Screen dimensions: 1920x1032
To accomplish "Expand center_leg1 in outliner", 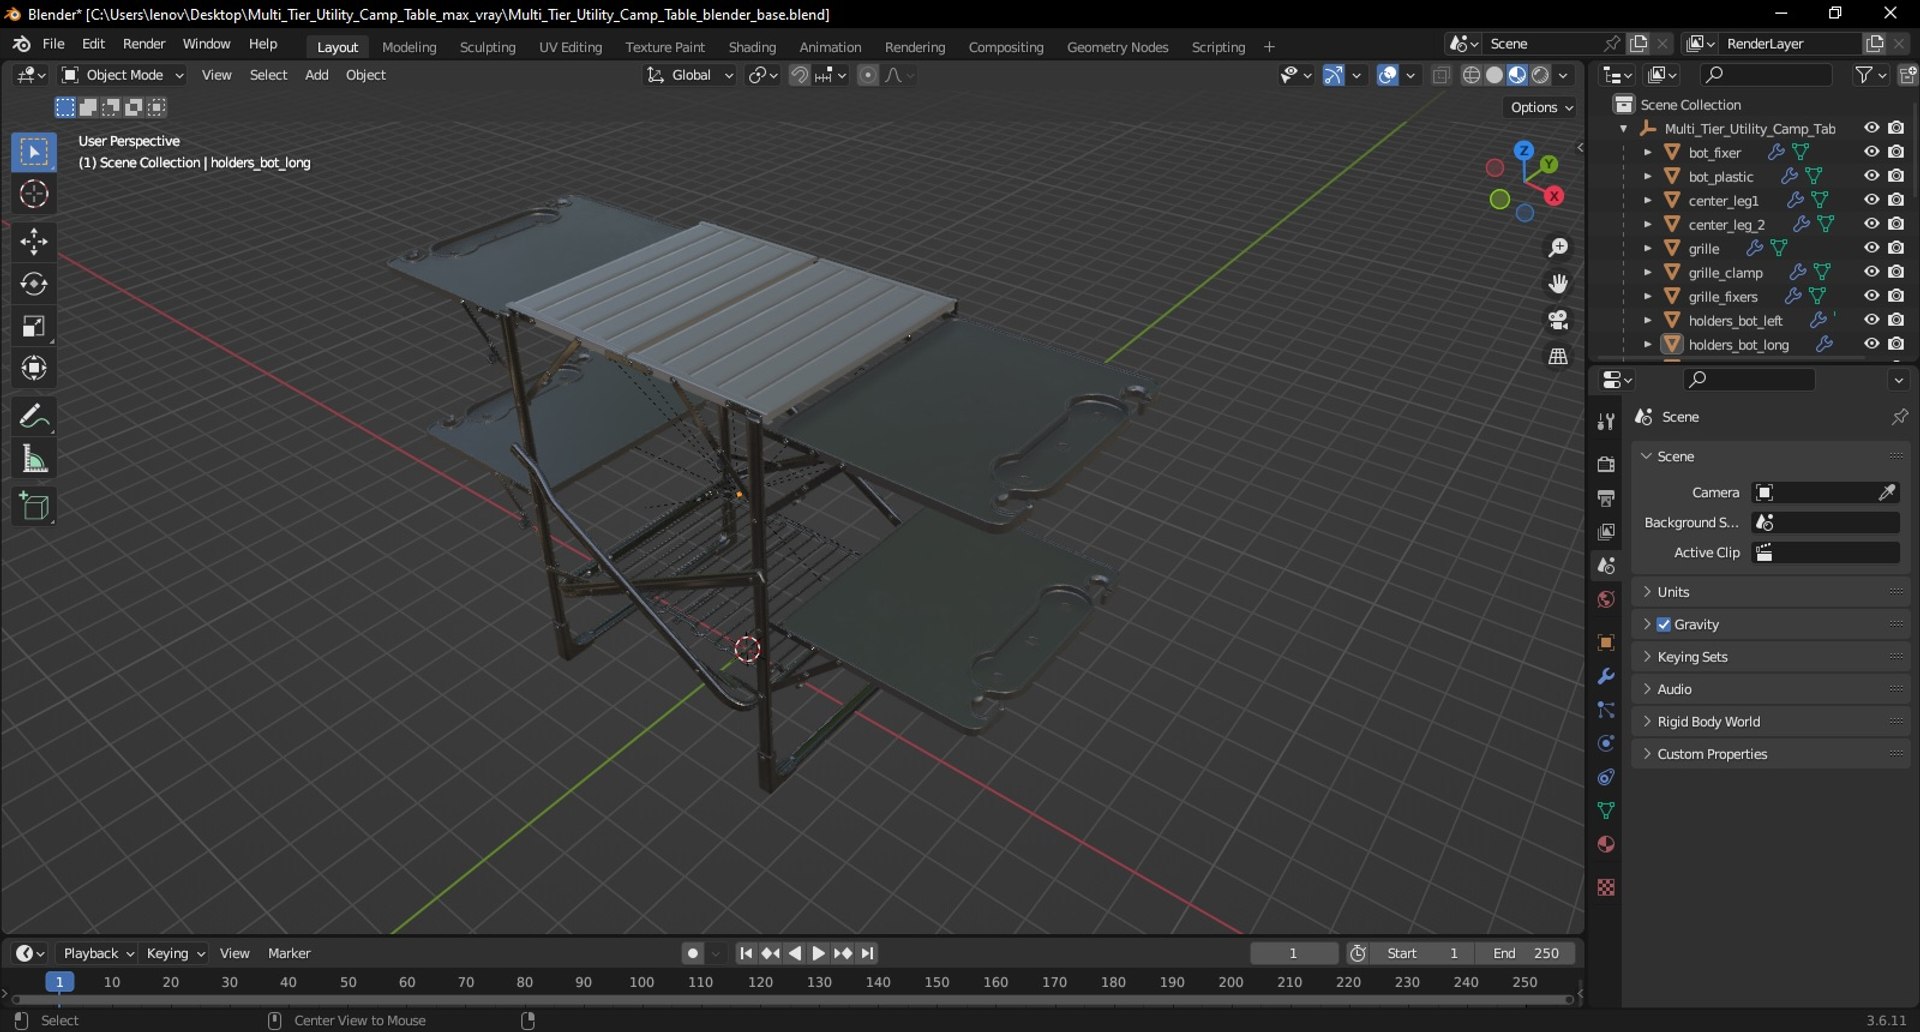I will [1647, 200].
